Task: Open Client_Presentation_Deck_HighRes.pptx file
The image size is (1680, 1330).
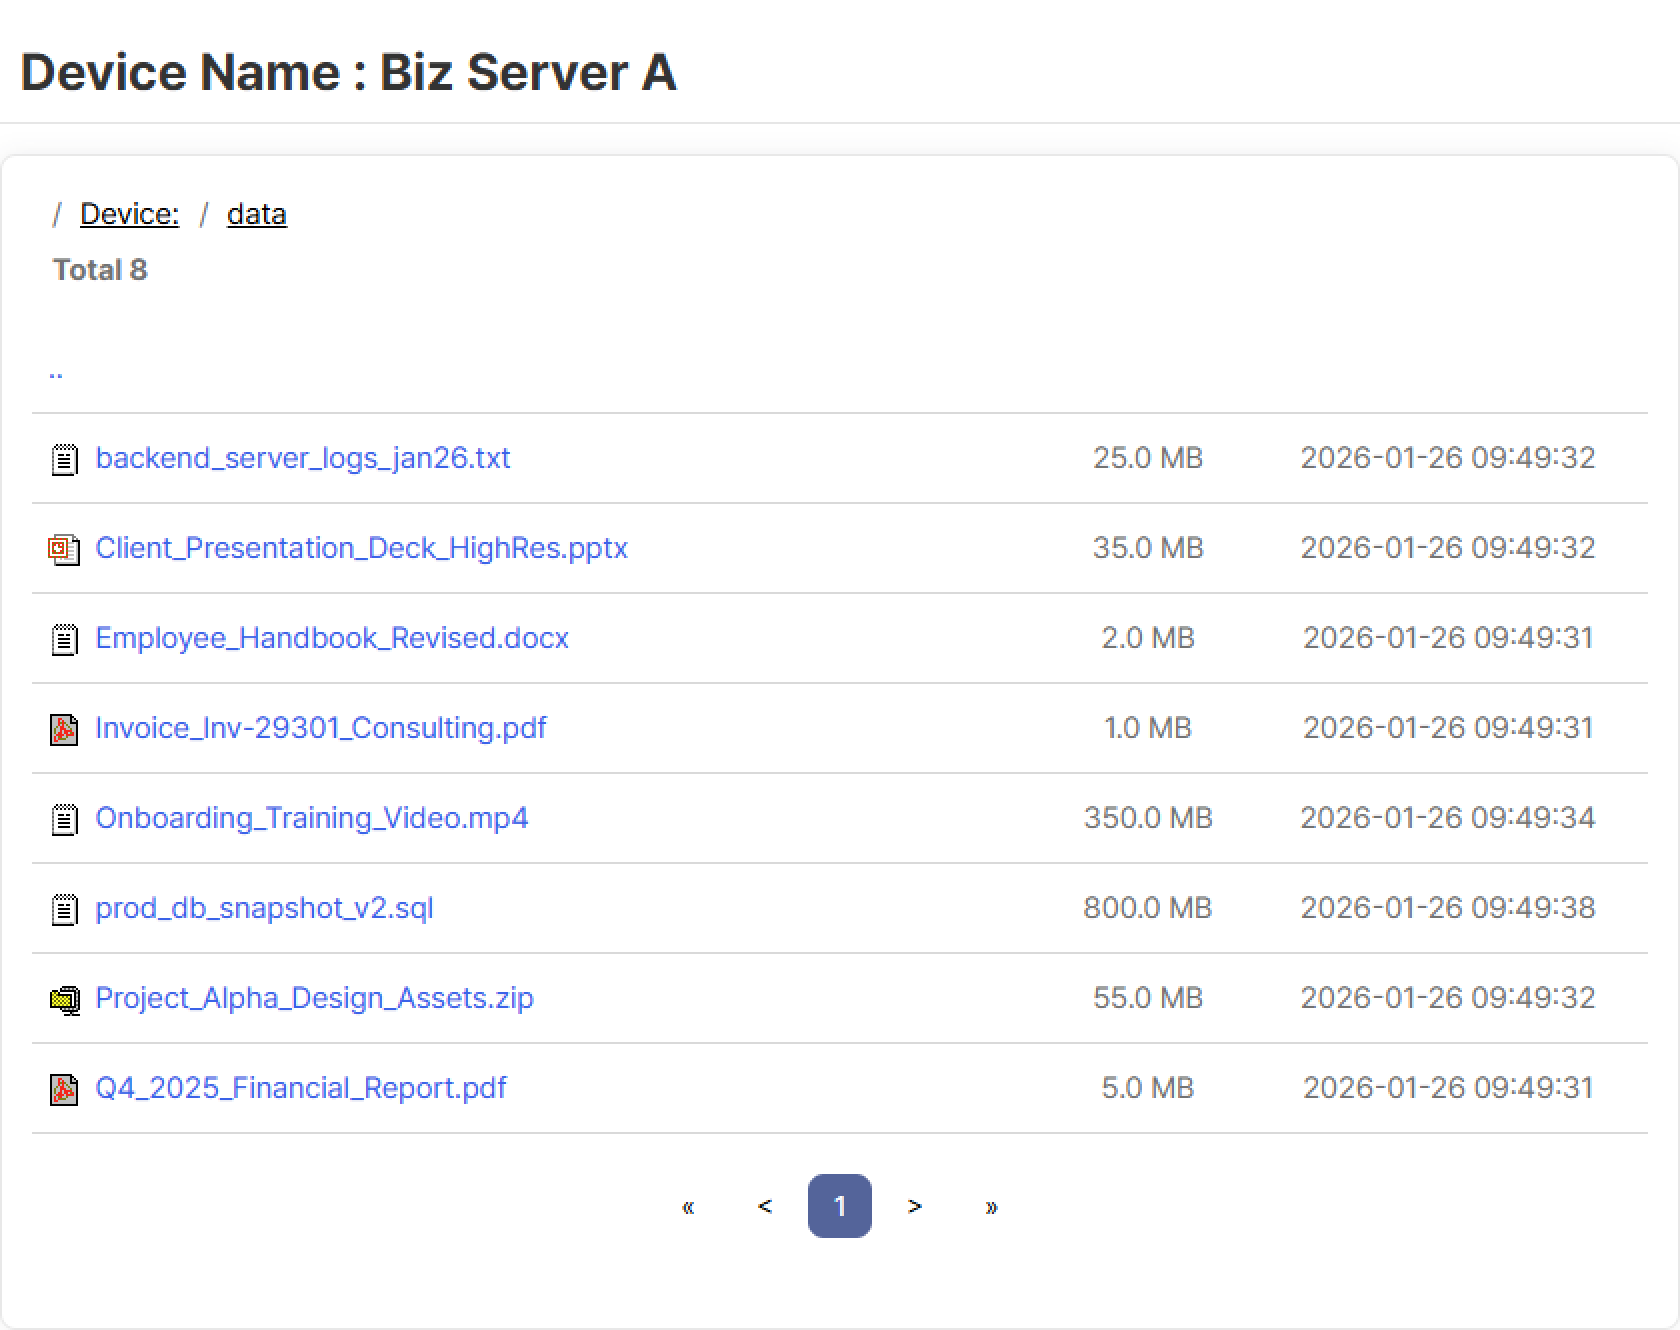Action: (361, 548)
